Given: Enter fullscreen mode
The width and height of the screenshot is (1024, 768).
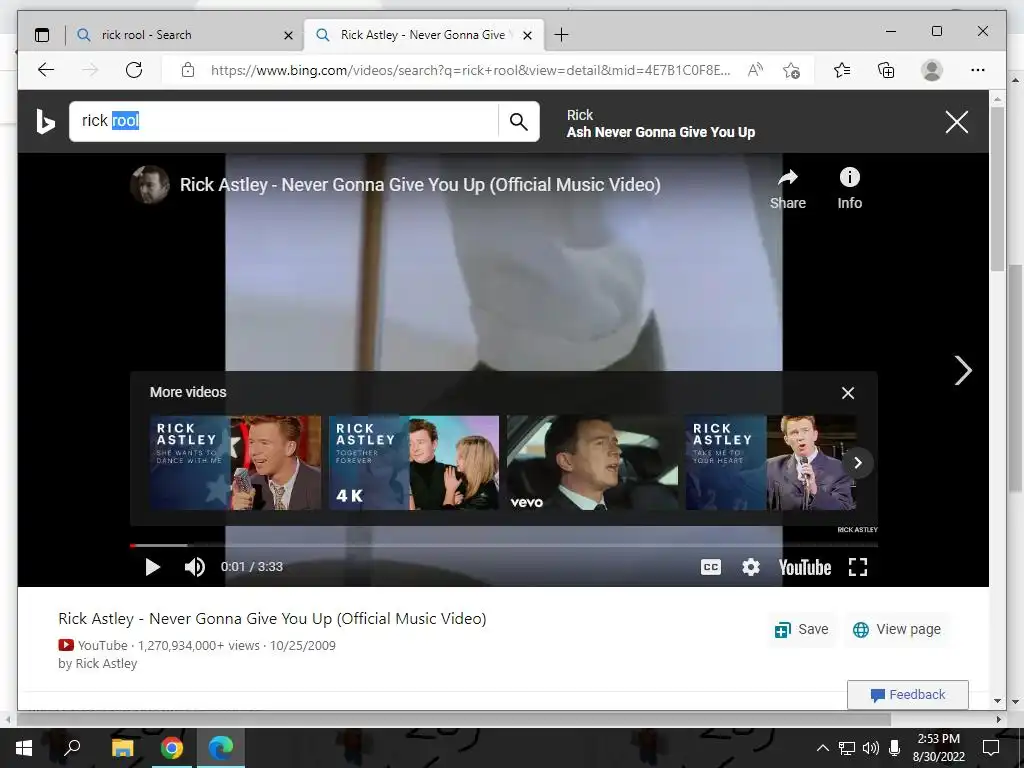Looking at the screenshot, I should point(857,567).
